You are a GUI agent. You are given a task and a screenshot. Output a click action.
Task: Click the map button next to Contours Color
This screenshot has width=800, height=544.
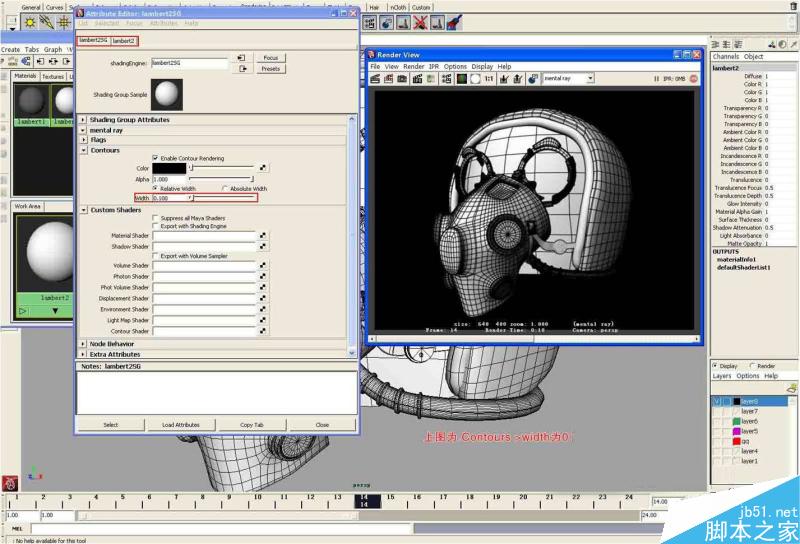(263, 168)
